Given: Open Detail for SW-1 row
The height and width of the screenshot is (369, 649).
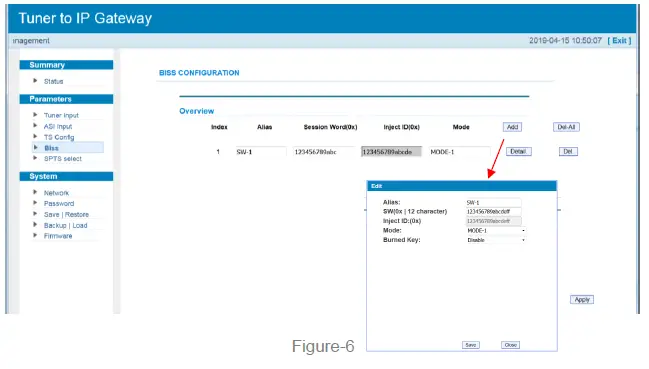Looking at the screenshot, I should (518, 152).
